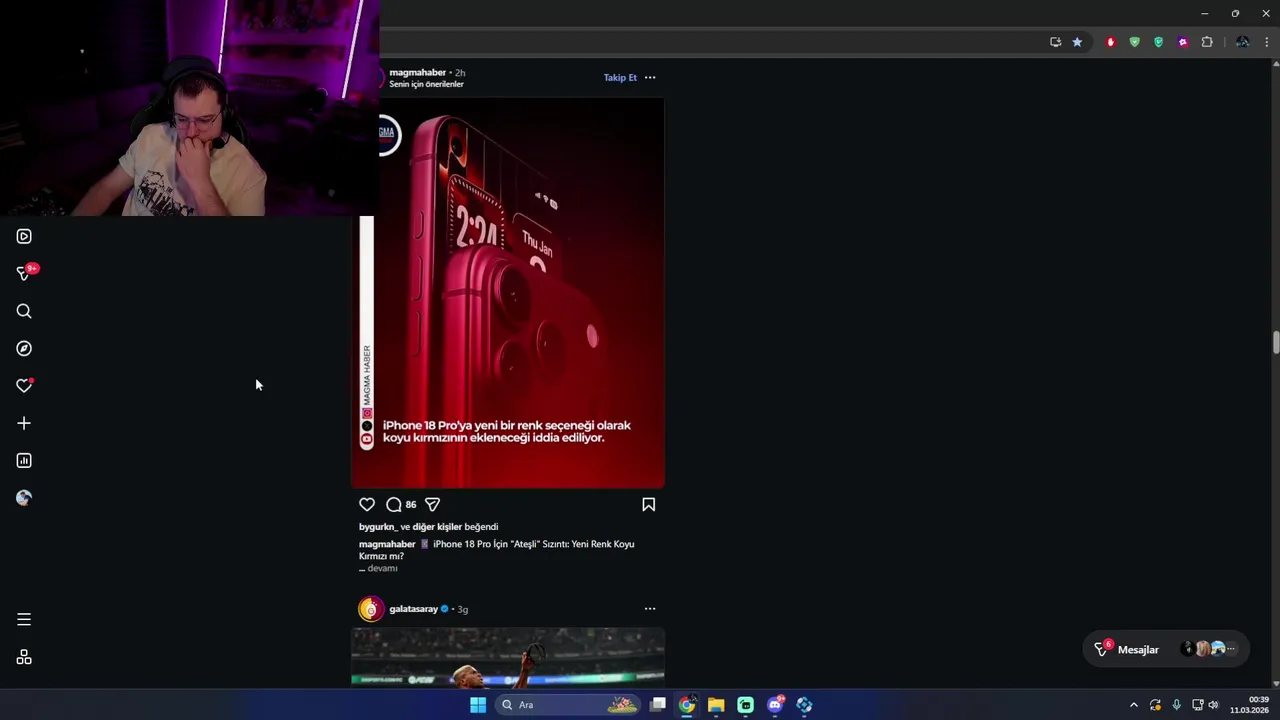Open bygurkn_ profile from likes line
Image resolution: width=1280 pixels, height=720 pixels.
(378, 527)
